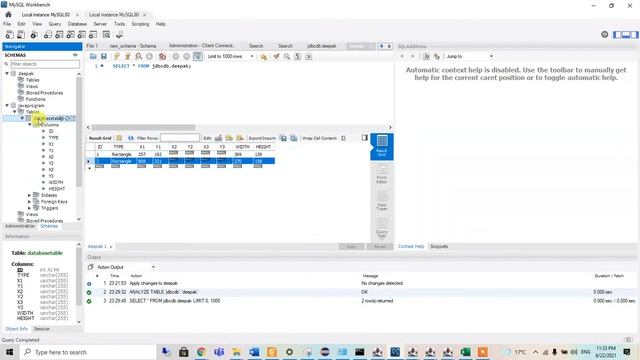The width and height of the screenshot is (640, 360).
Task: Stop the executing query
Action: point(149,56)
